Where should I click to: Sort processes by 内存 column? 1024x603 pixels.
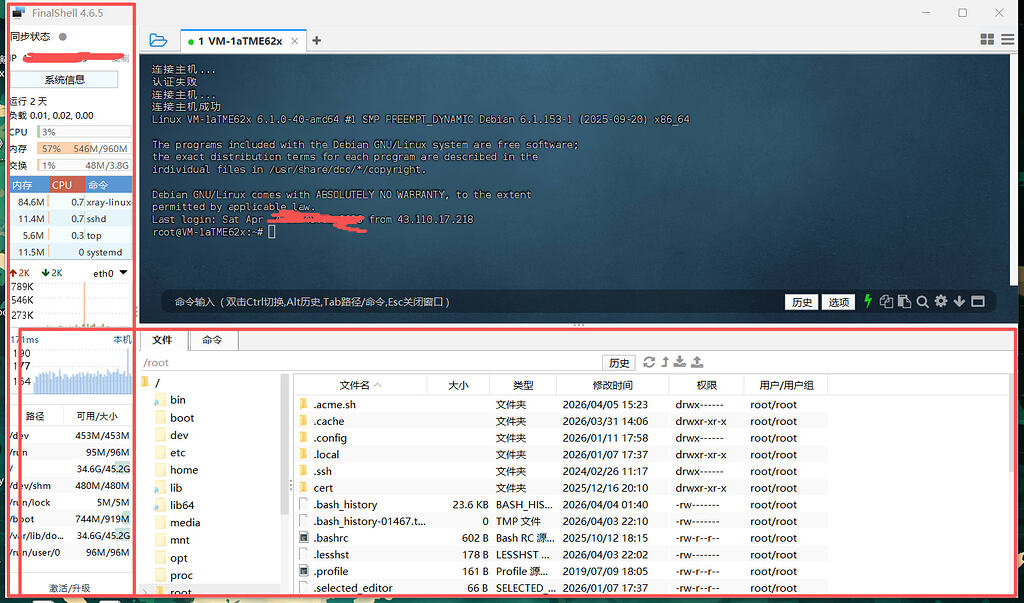[x=29, y=185]
